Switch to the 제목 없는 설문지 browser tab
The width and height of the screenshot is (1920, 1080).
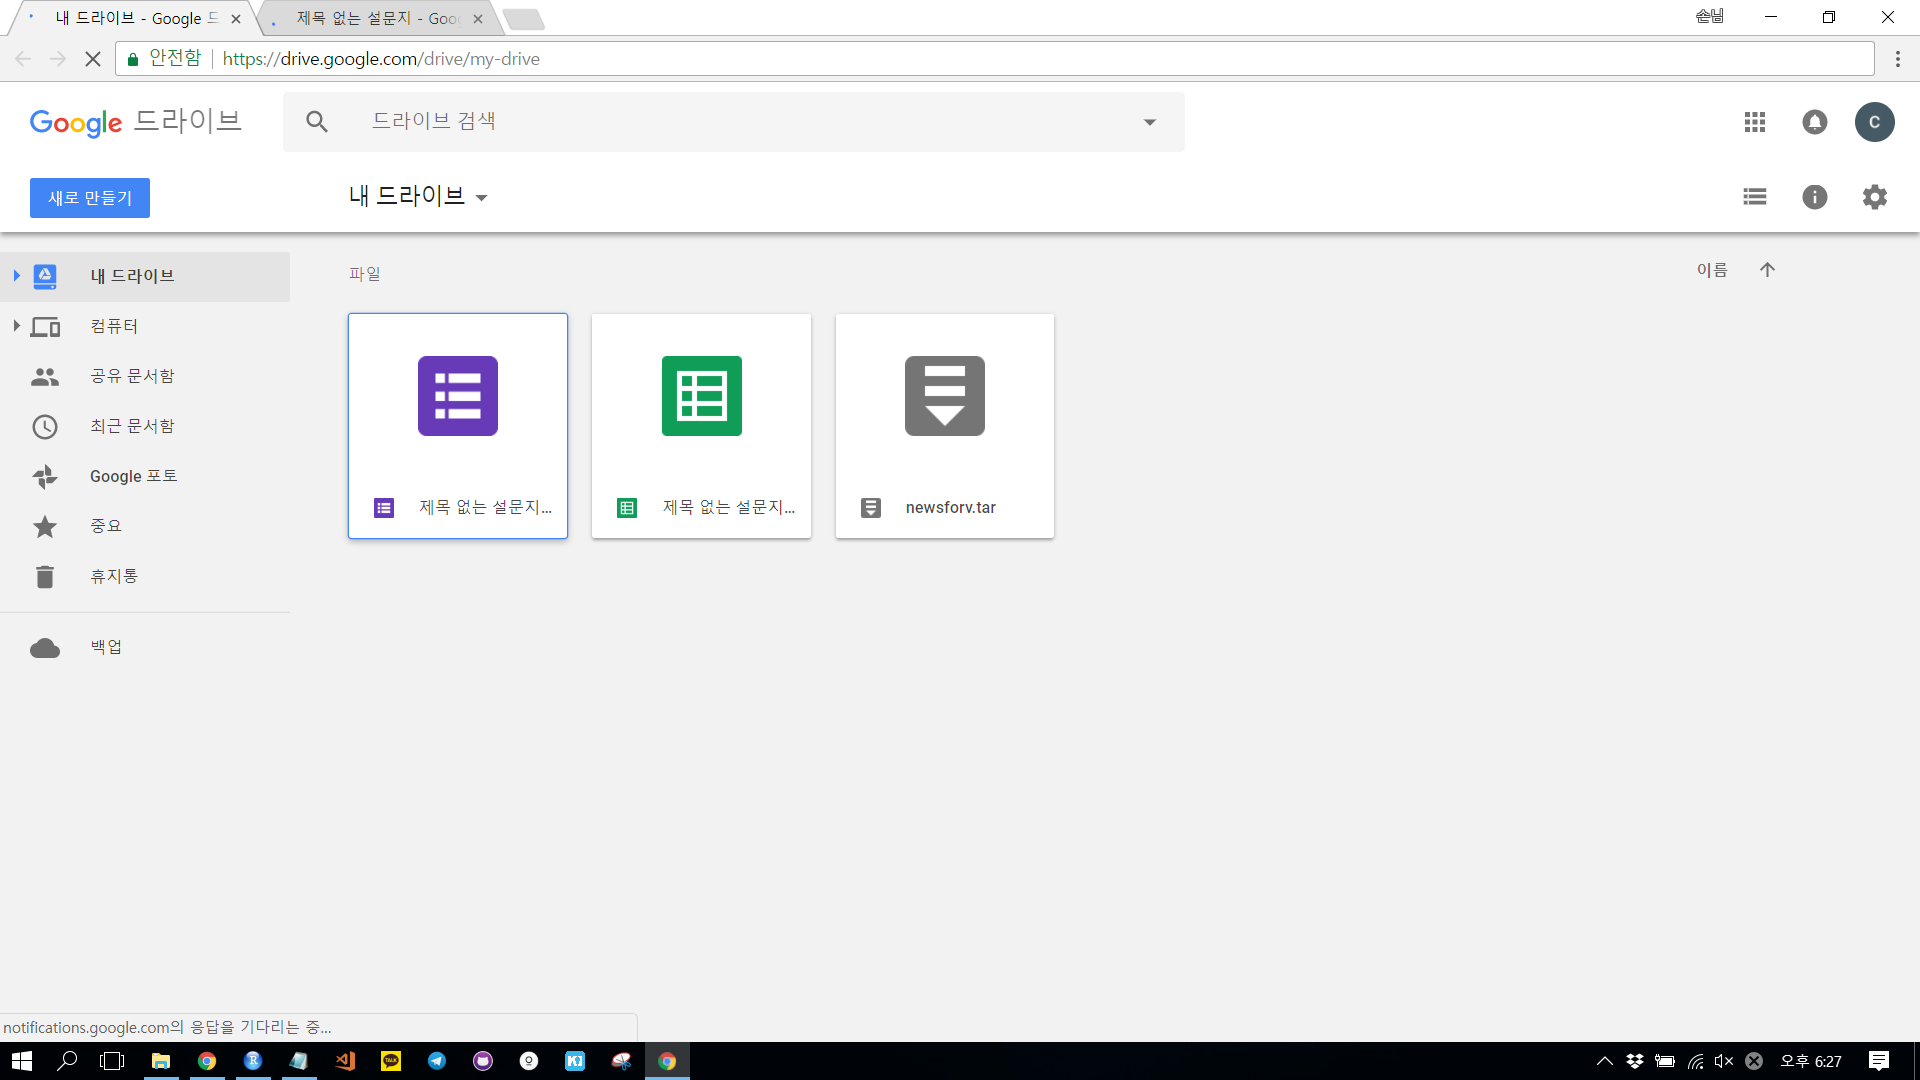coord(377,19)
